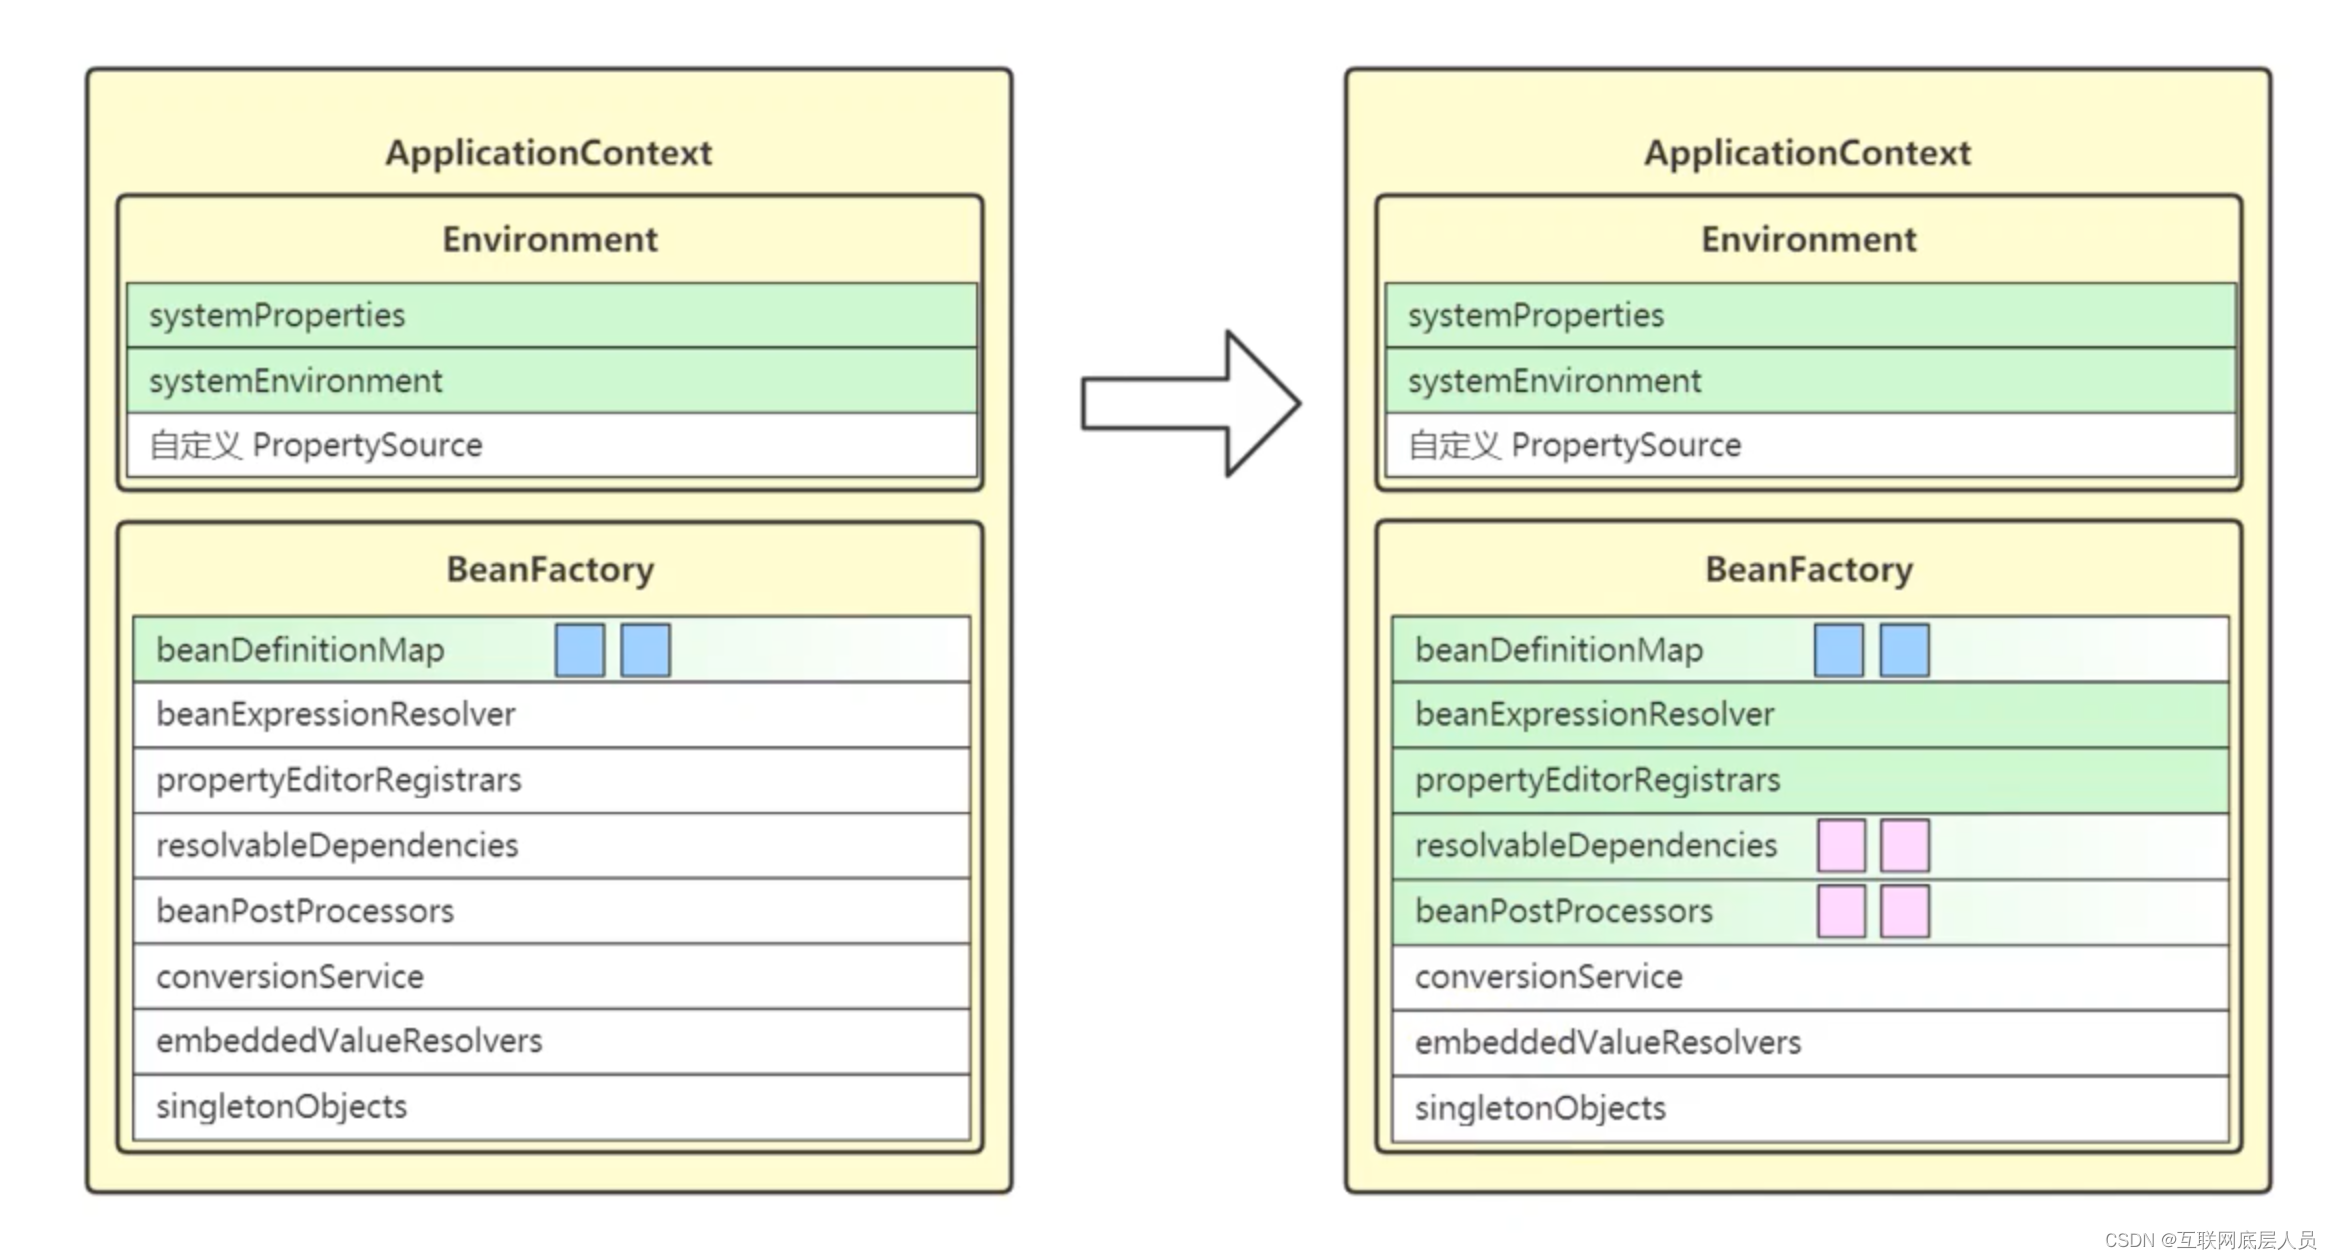Viewport: 2332px width, 1260px height.
Task: Click the right Environment heading
Action: tap(1808, 240)
